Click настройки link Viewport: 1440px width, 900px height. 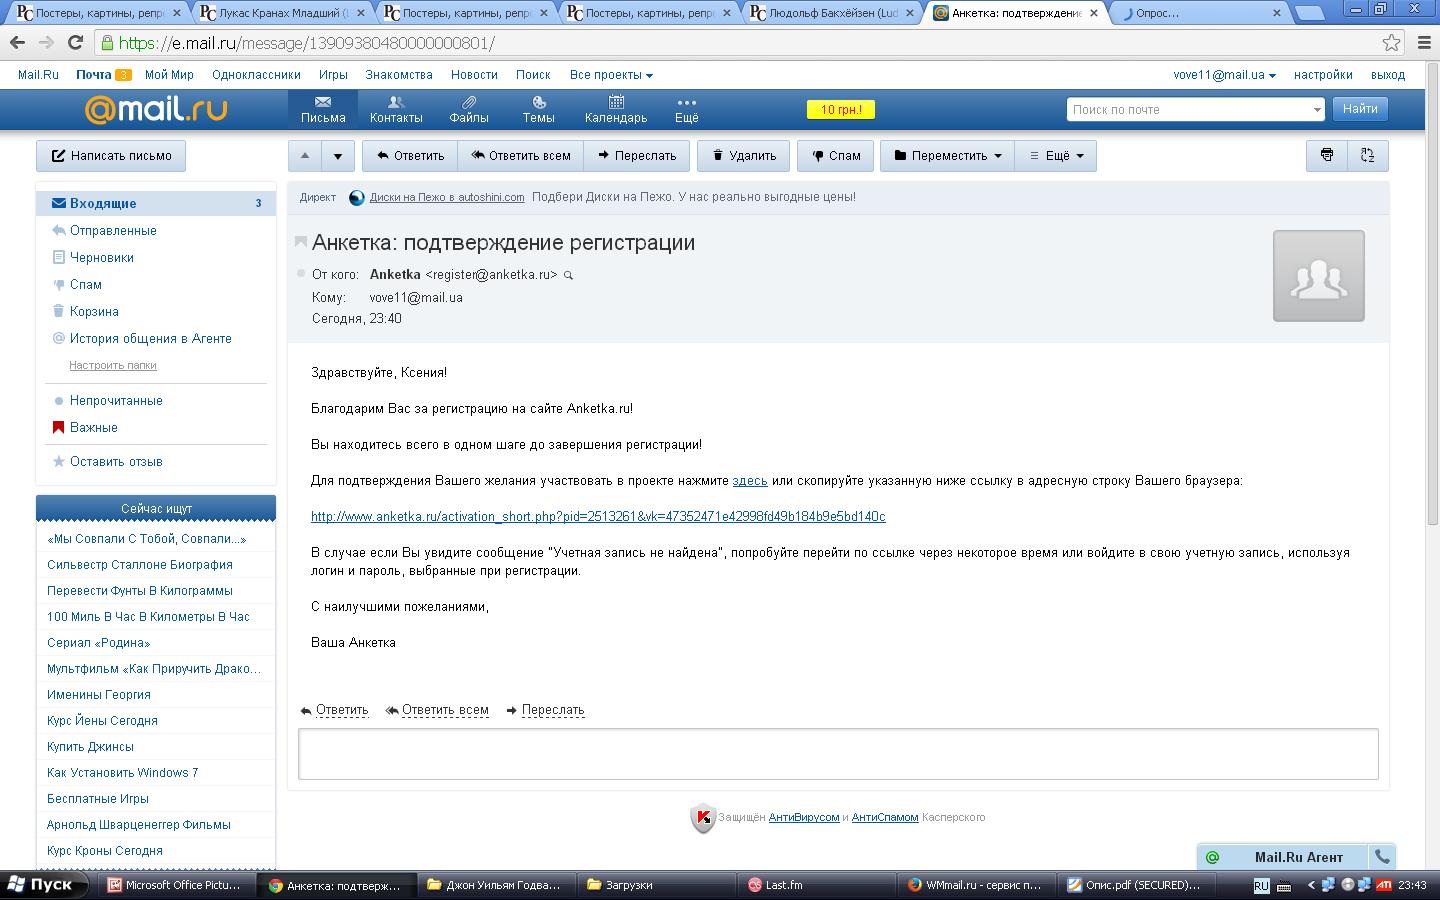(1323, 75)
